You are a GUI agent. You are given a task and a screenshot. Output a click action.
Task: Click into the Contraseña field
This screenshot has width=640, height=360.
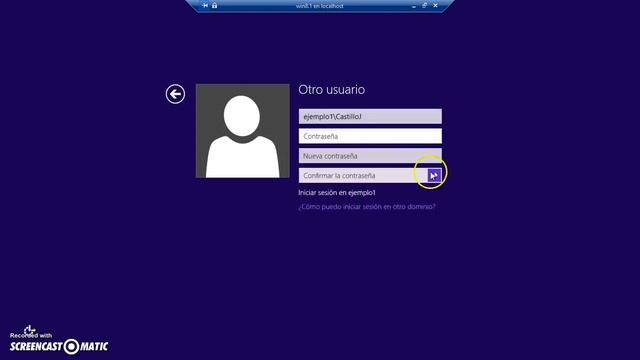pos(370,136)
